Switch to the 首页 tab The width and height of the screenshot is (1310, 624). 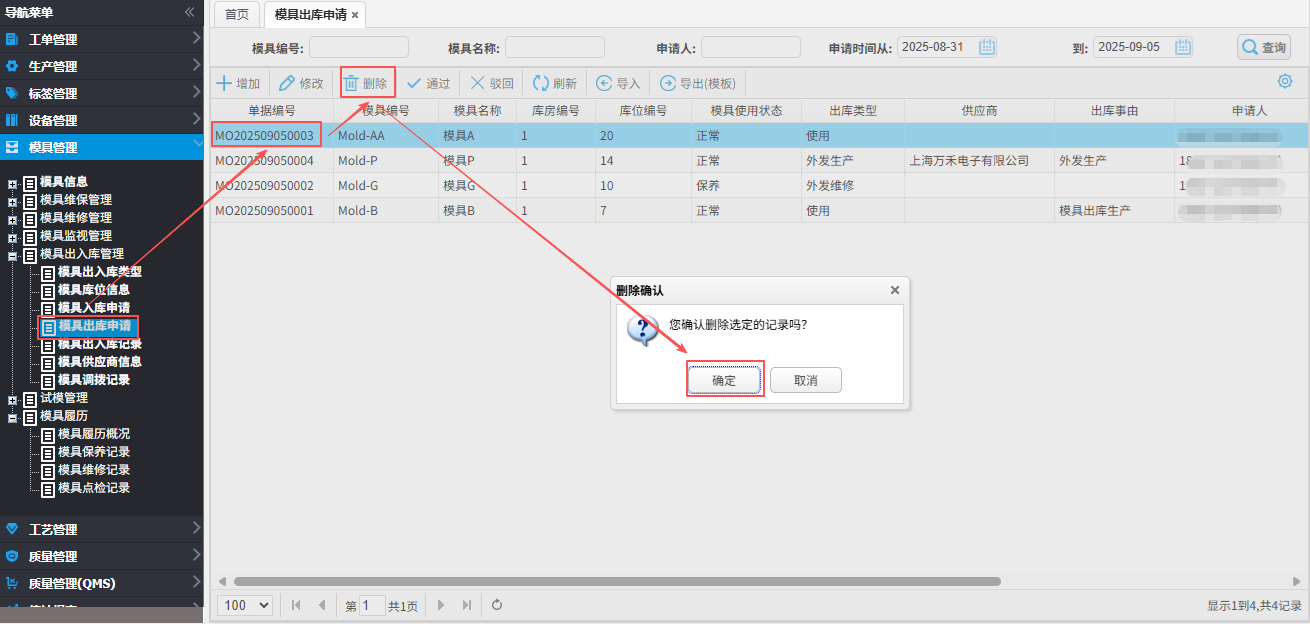(236, 15)
